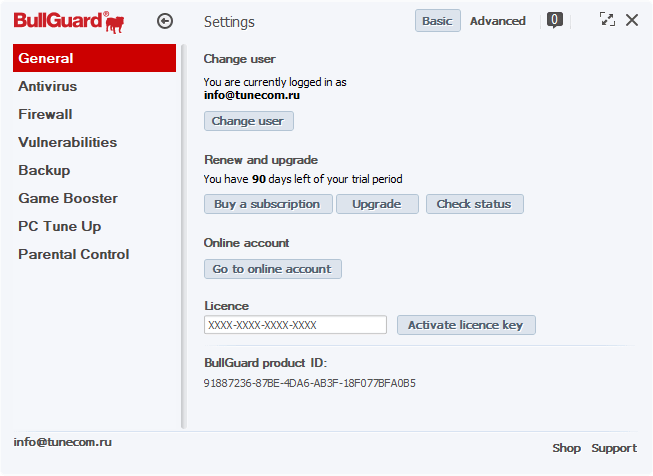Switch to Advanced settings mode
The height and width of the screenshot is (476, 653).
498,21
